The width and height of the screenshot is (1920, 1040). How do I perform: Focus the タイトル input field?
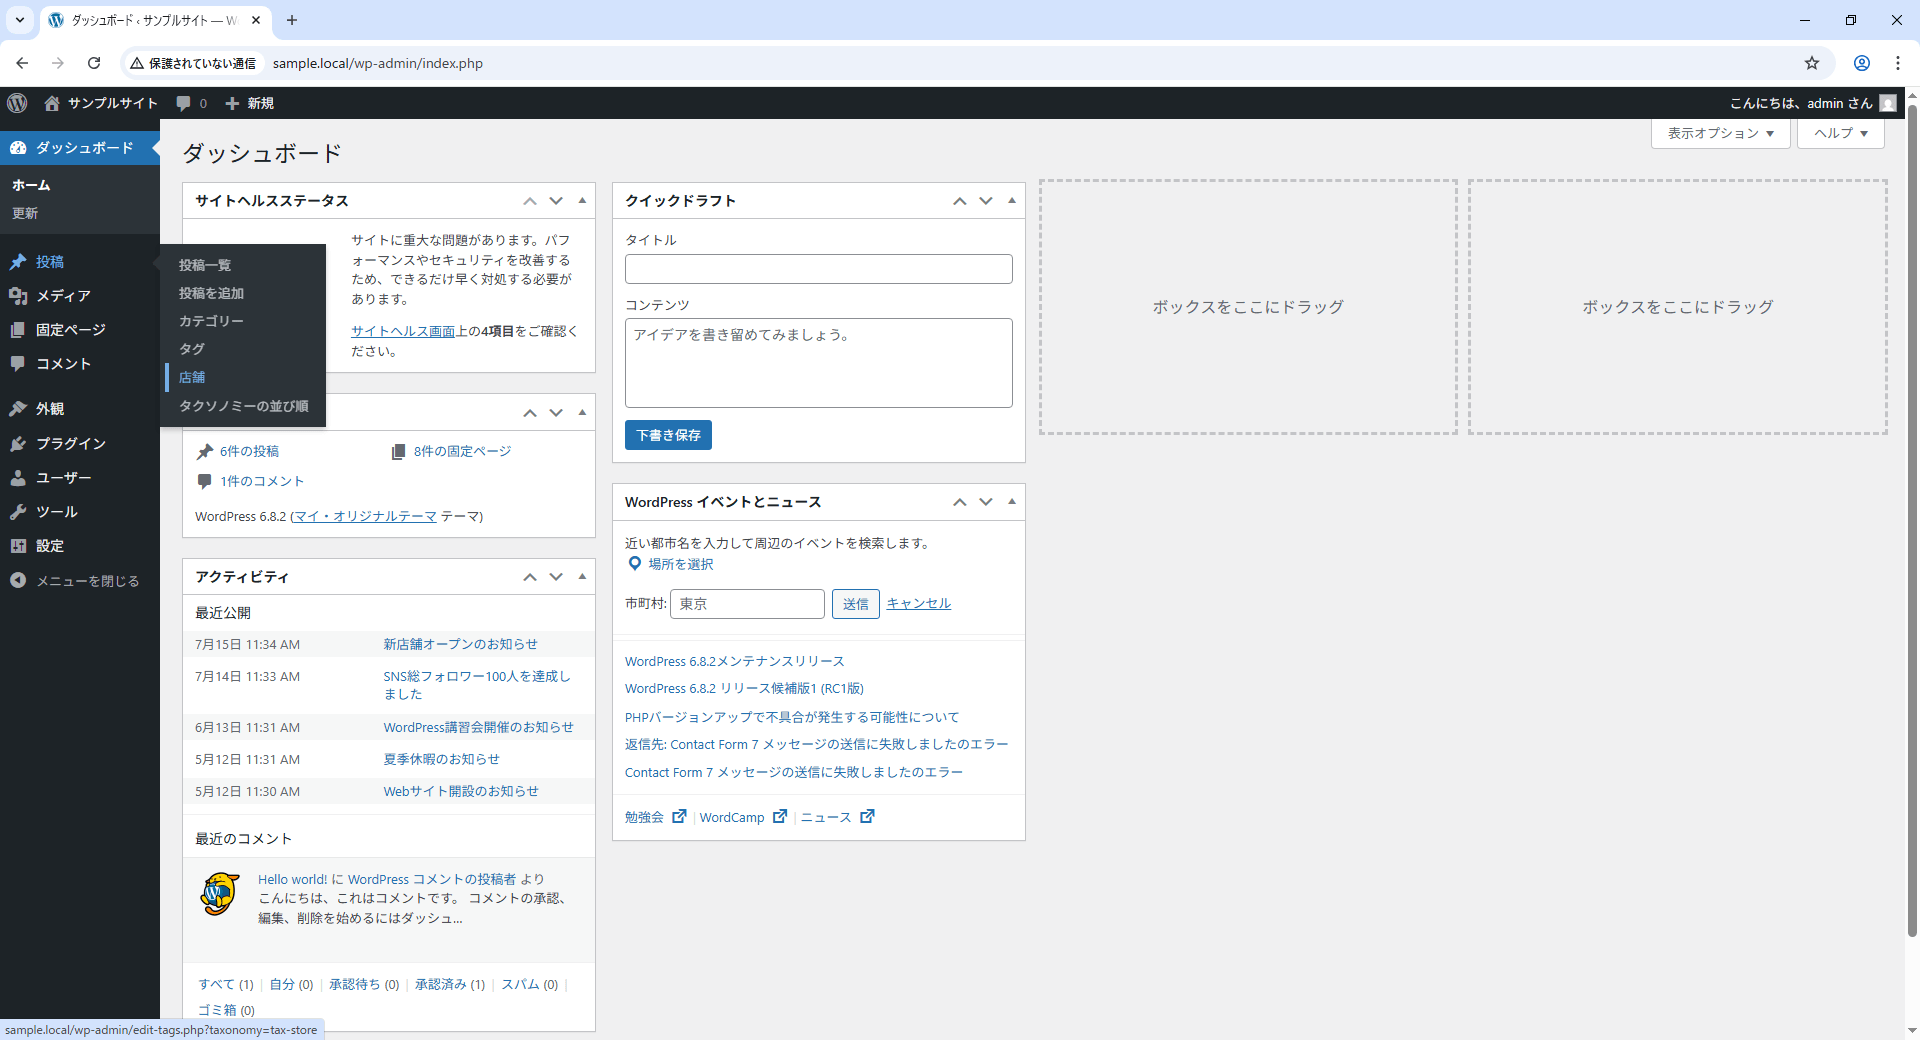(818, 269)
